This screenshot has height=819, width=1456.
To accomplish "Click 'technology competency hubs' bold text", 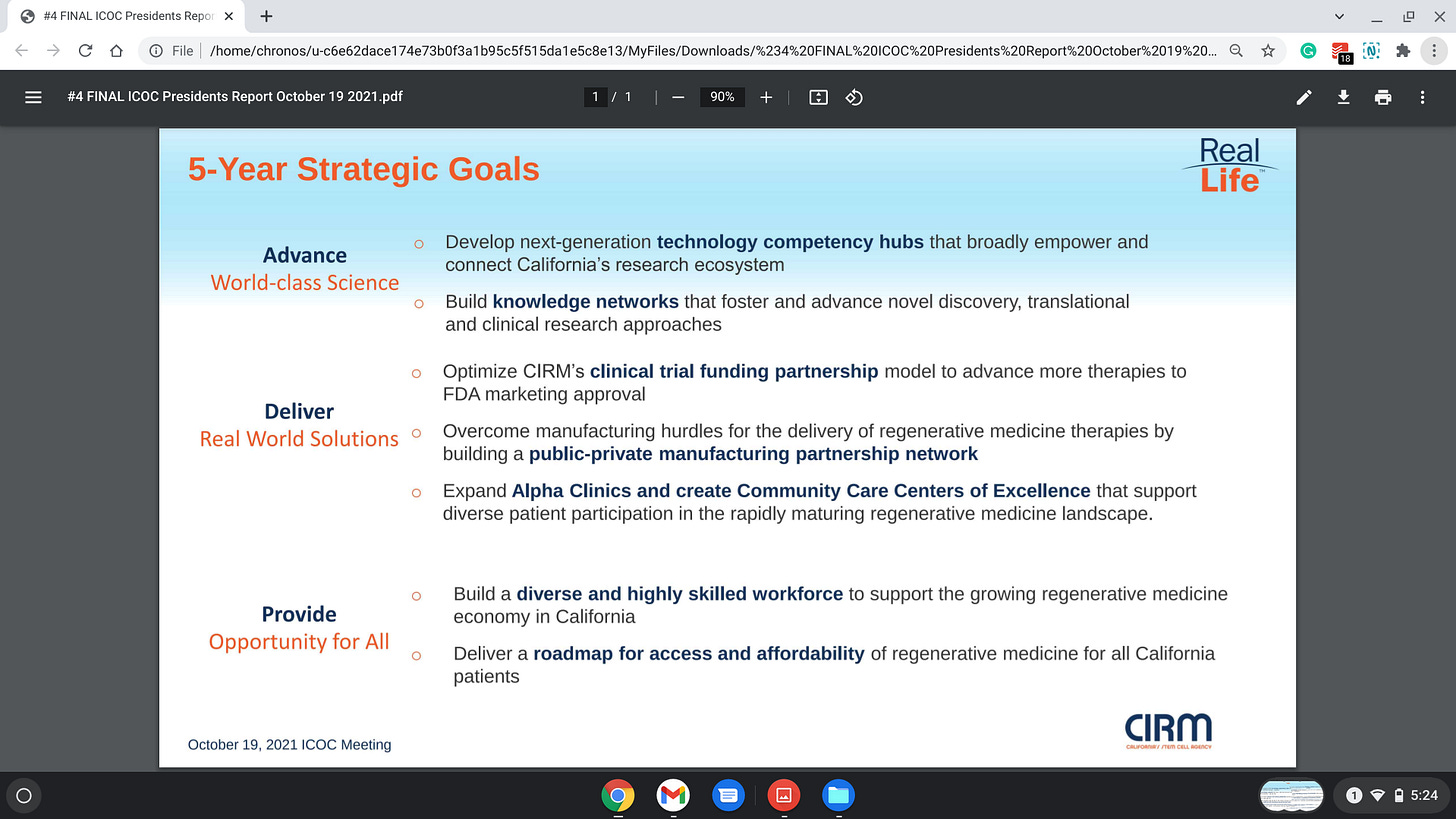I will pos(791,242).
